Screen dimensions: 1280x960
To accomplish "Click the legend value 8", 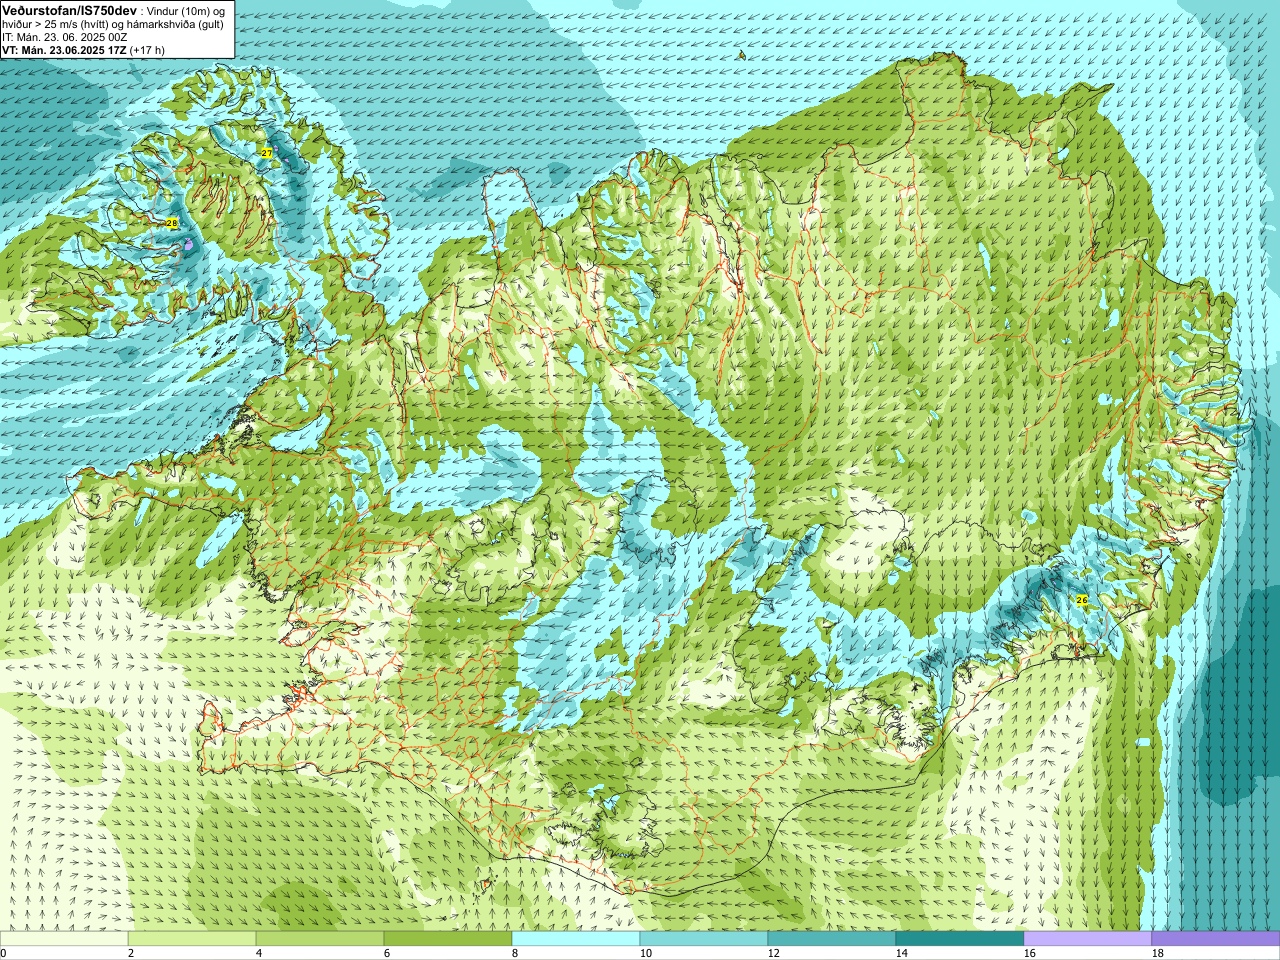I will click(x=515, y=953).
